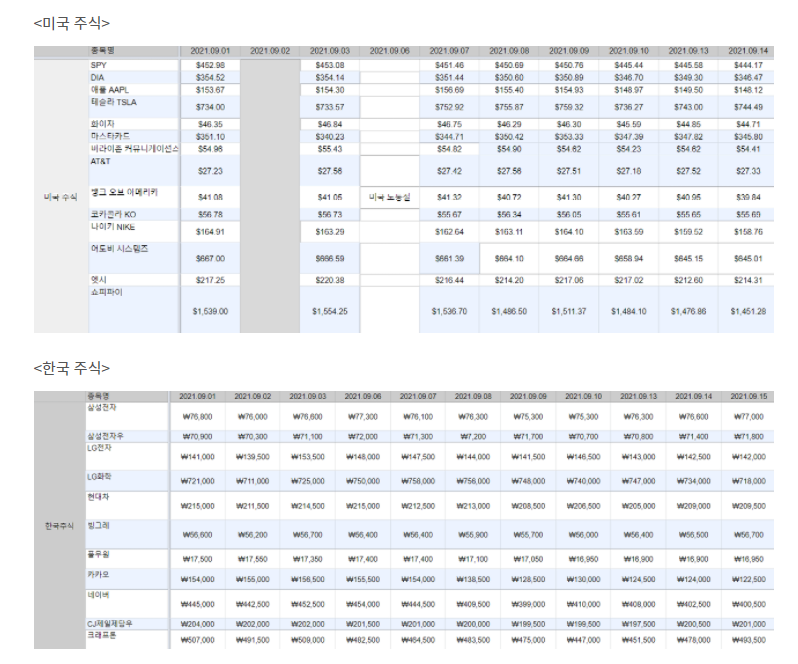Select the 마스터카드 row label

pyautogui.click(x=110, y=136)
